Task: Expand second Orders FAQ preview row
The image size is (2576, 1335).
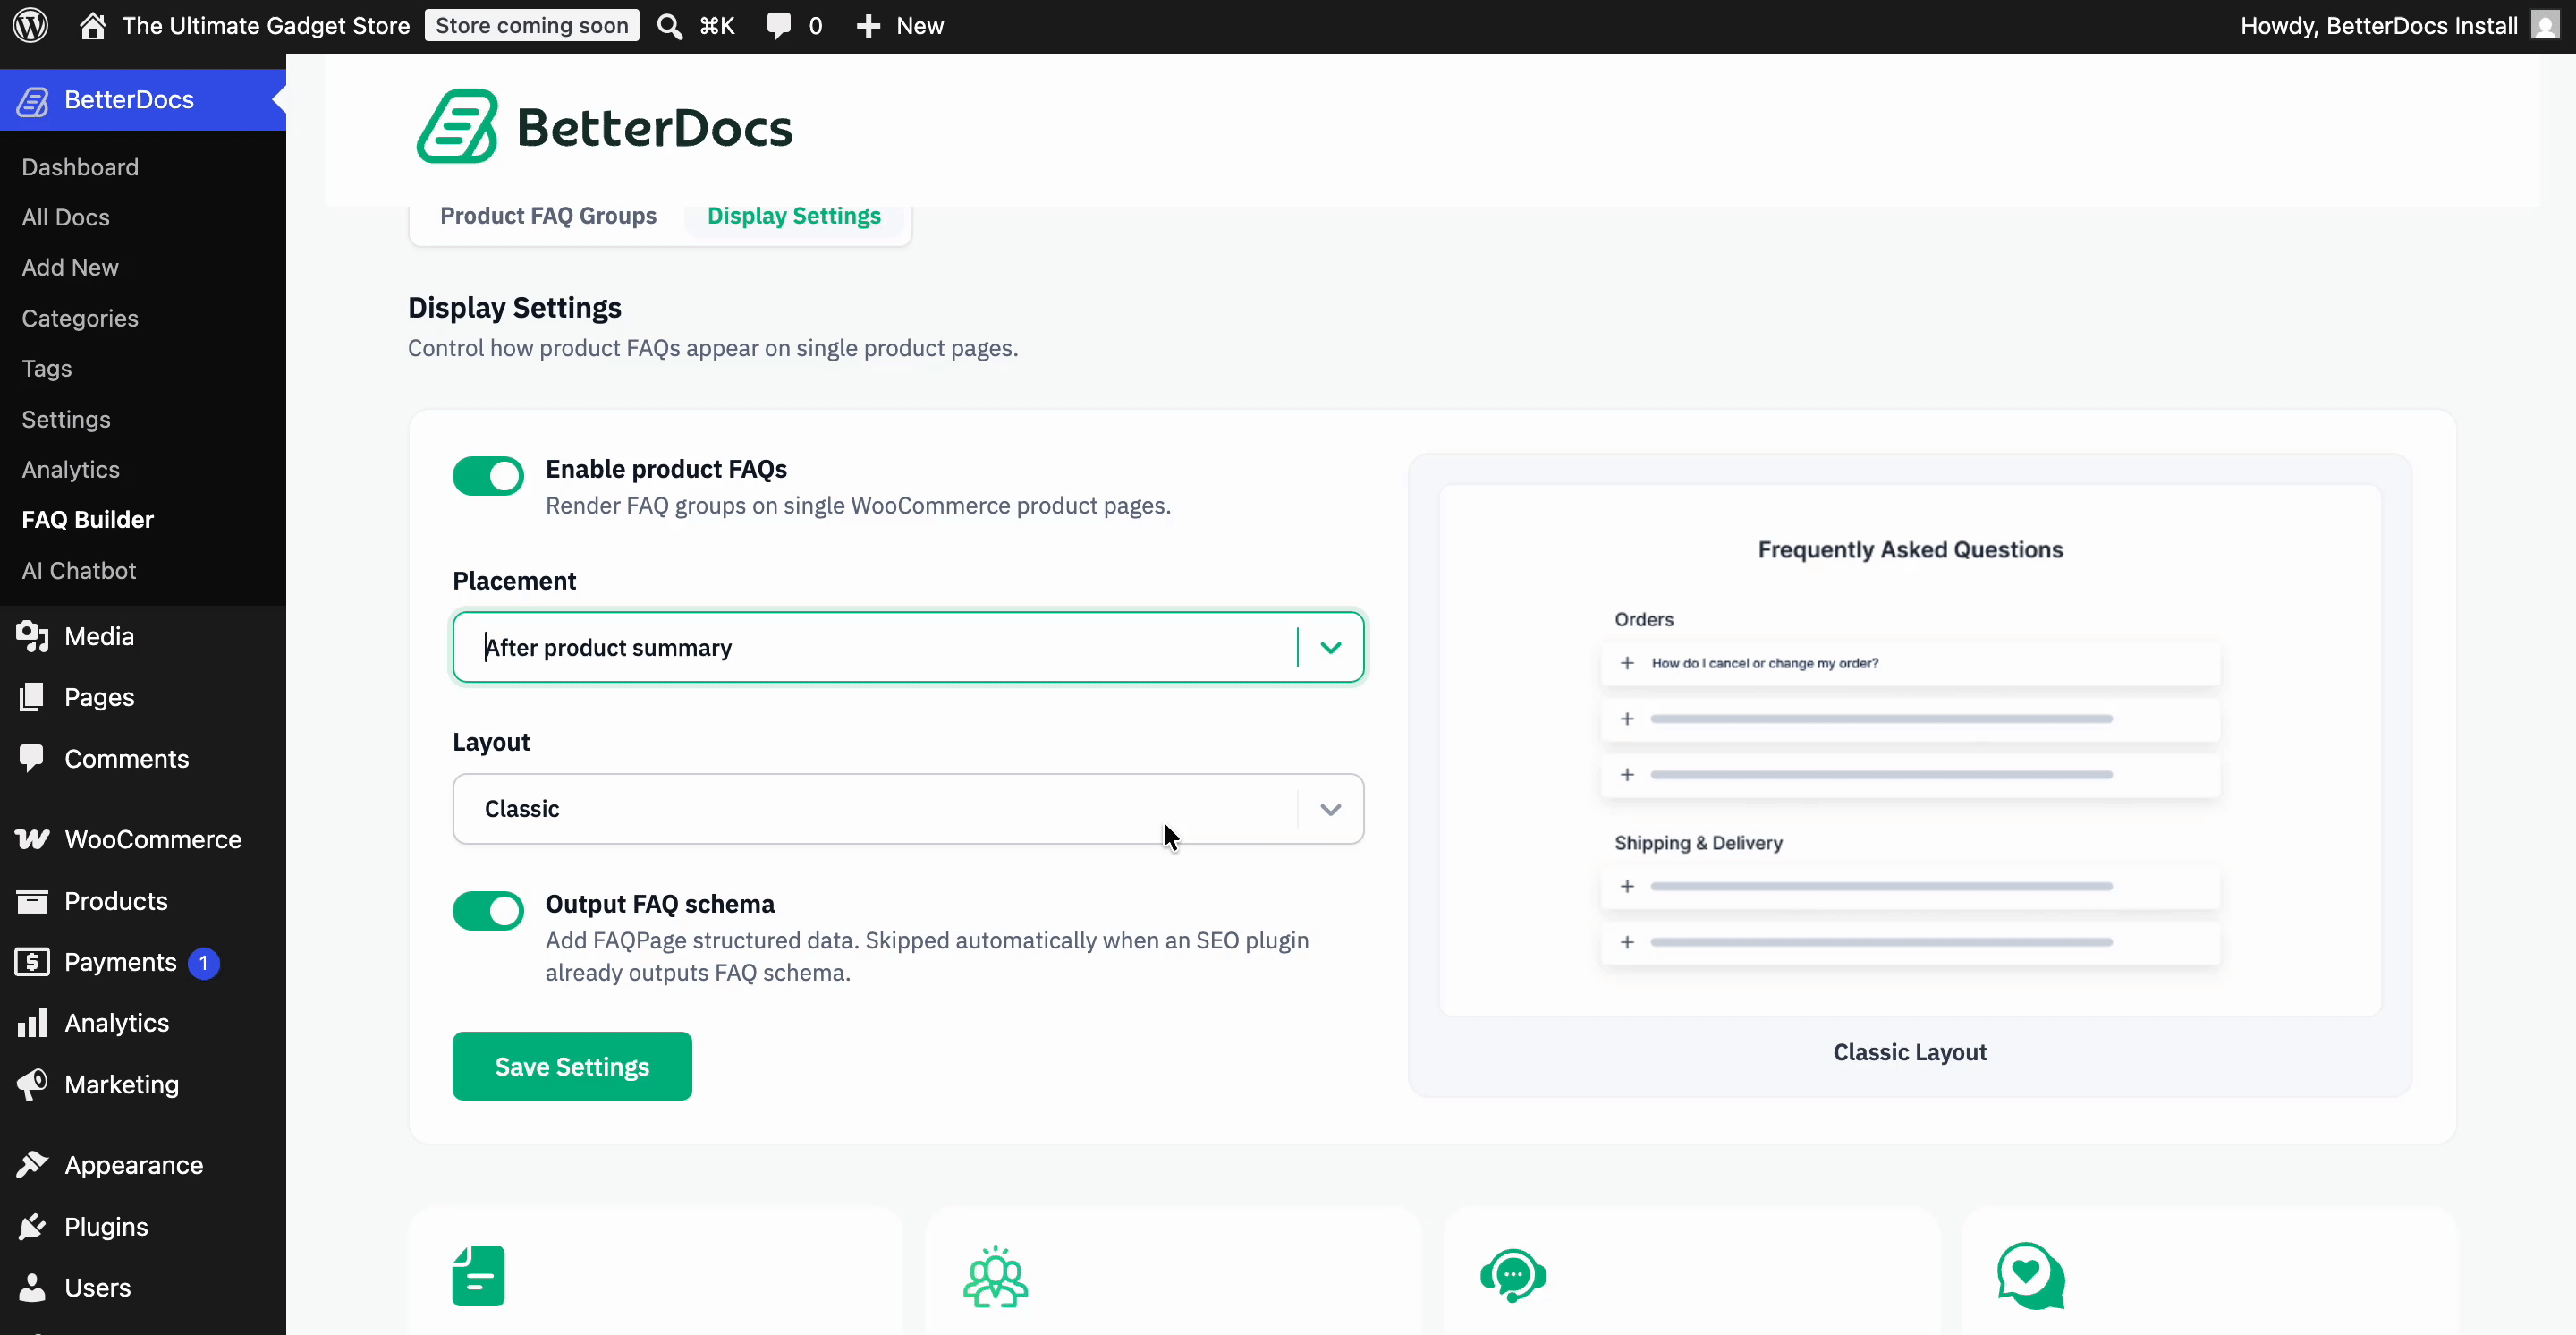Action: tap(1910, 719)
